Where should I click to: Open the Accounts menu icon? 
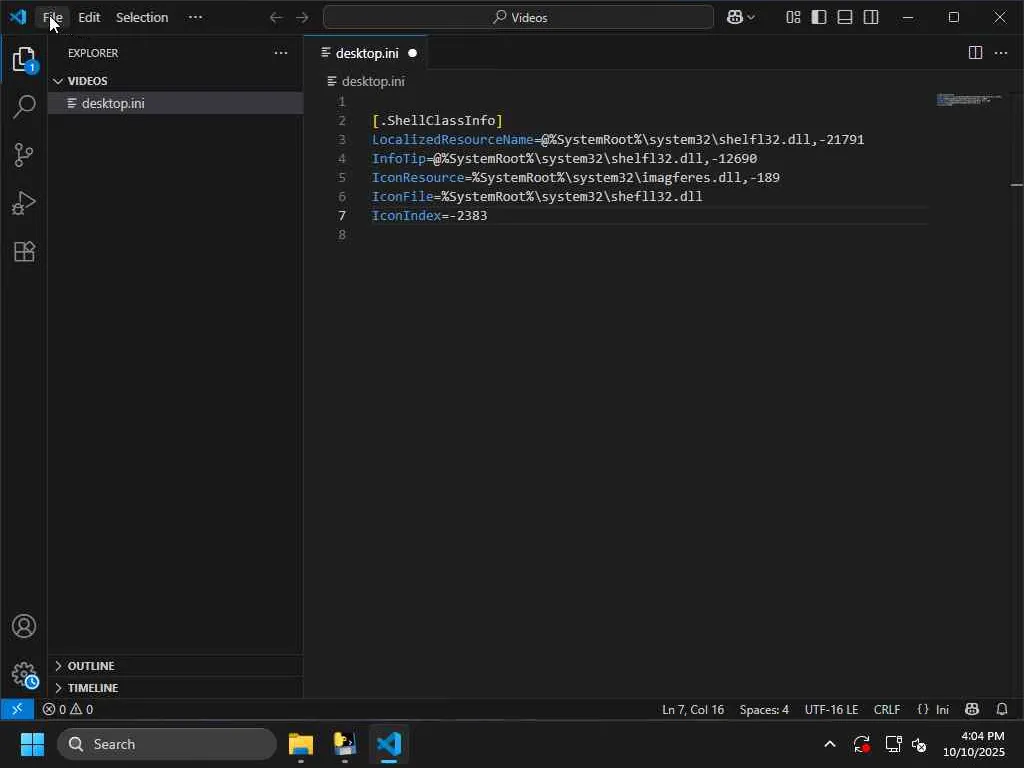[24, 627]
